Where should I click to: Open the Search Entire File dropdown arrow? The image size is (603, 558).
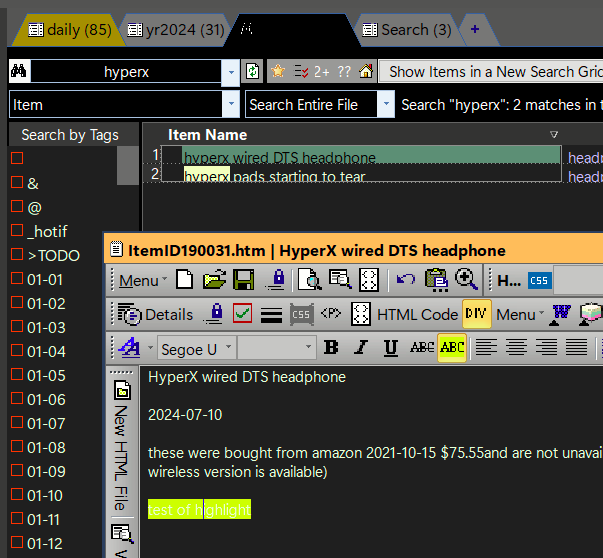(386, 104)
